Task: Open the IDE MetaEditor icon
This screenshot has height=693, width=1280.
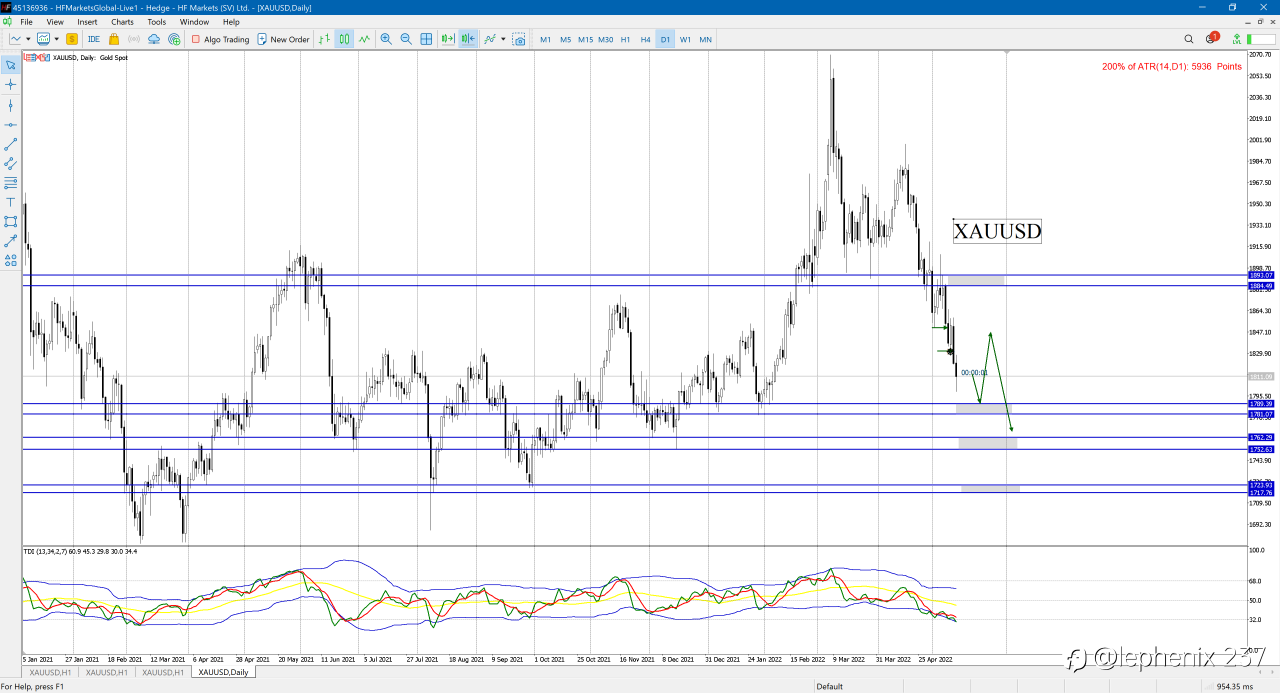Action: (x=94, y=39)
